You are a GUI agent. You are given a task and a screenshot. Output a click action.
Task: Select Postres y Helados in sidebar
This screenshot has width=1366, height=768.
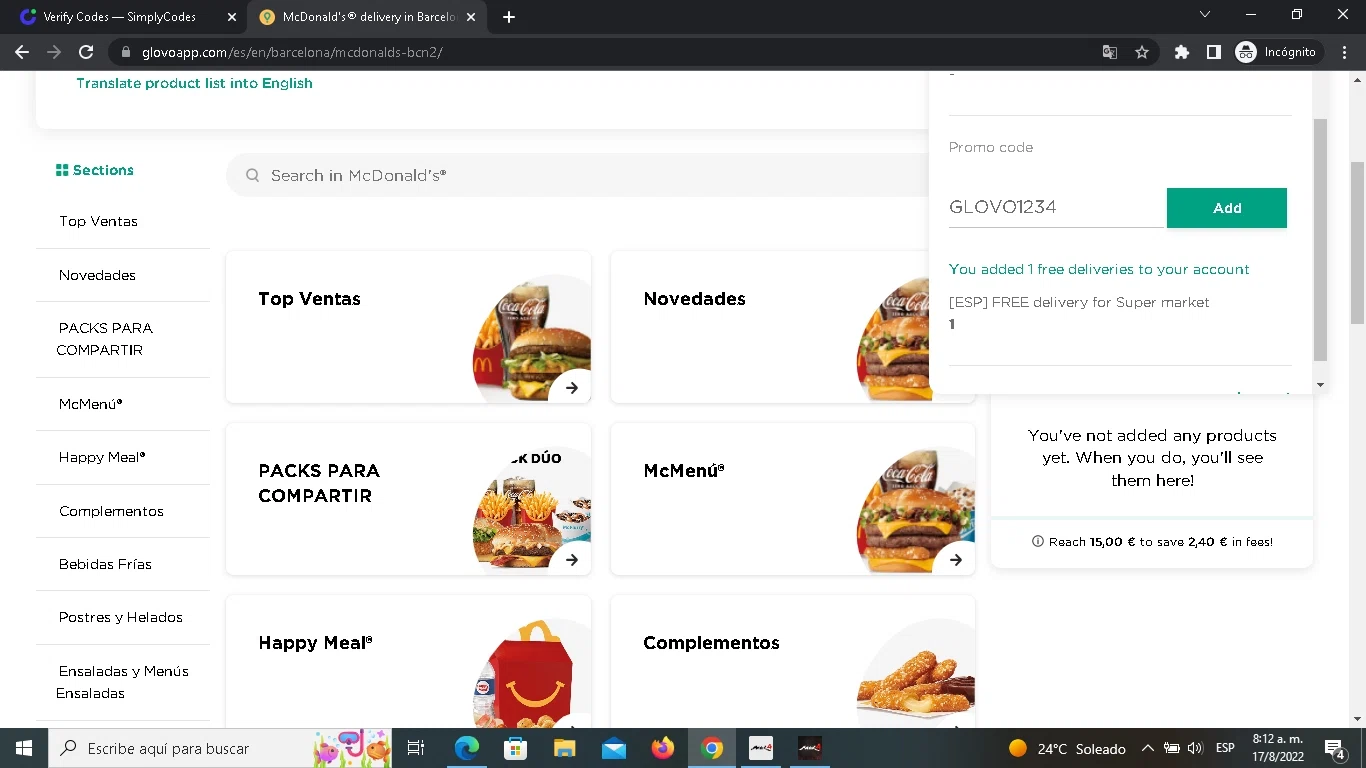120,617
